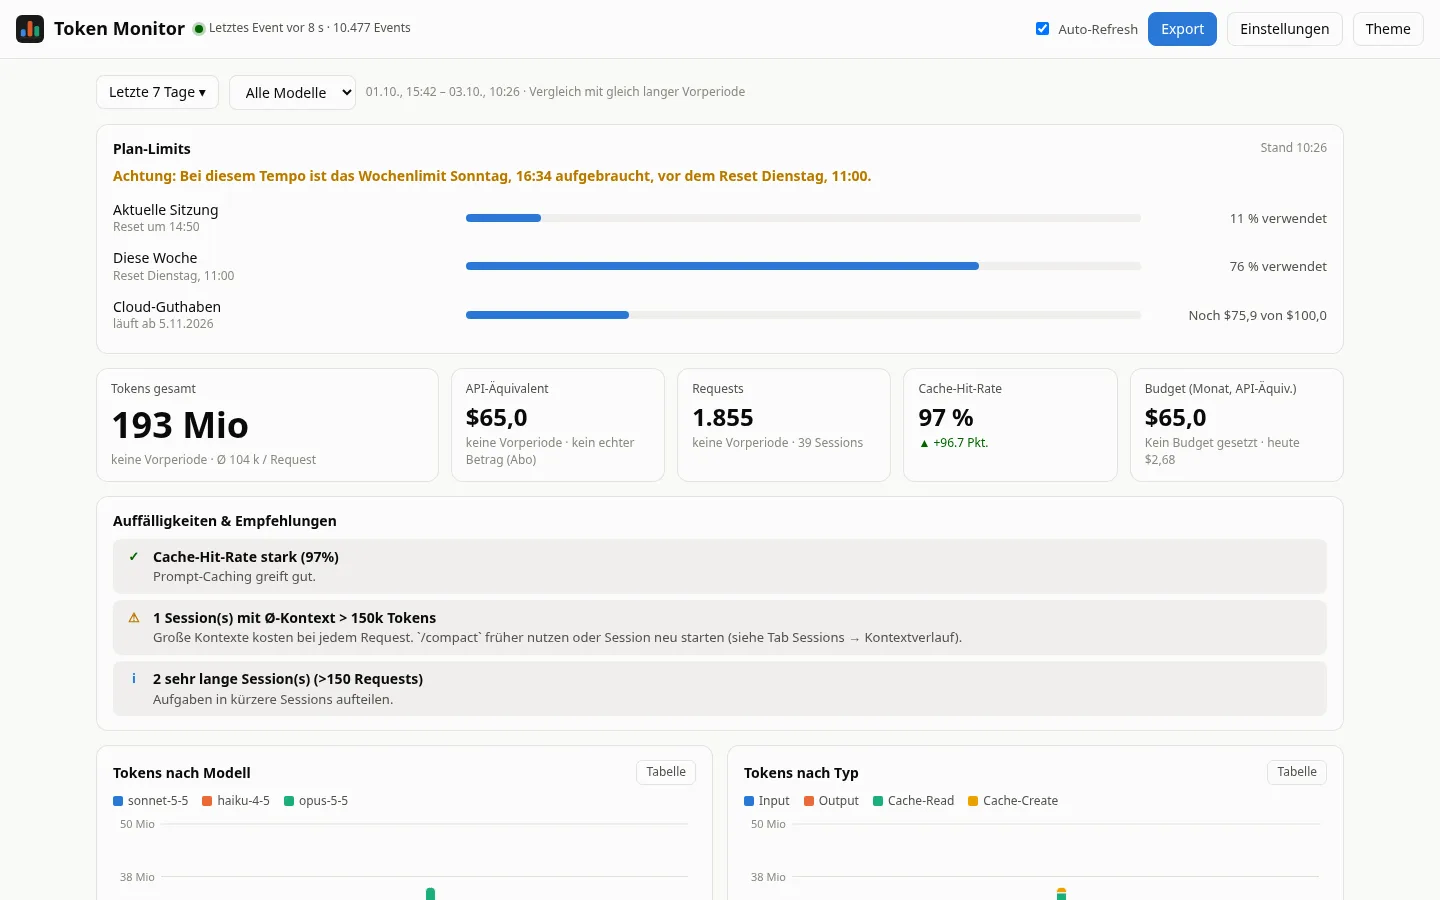Viewport: 1440px width, 900px height.
Task: Click the sonnet-5-5 legend color swatch
Action: pyautogui.click(x=118, y=801)
